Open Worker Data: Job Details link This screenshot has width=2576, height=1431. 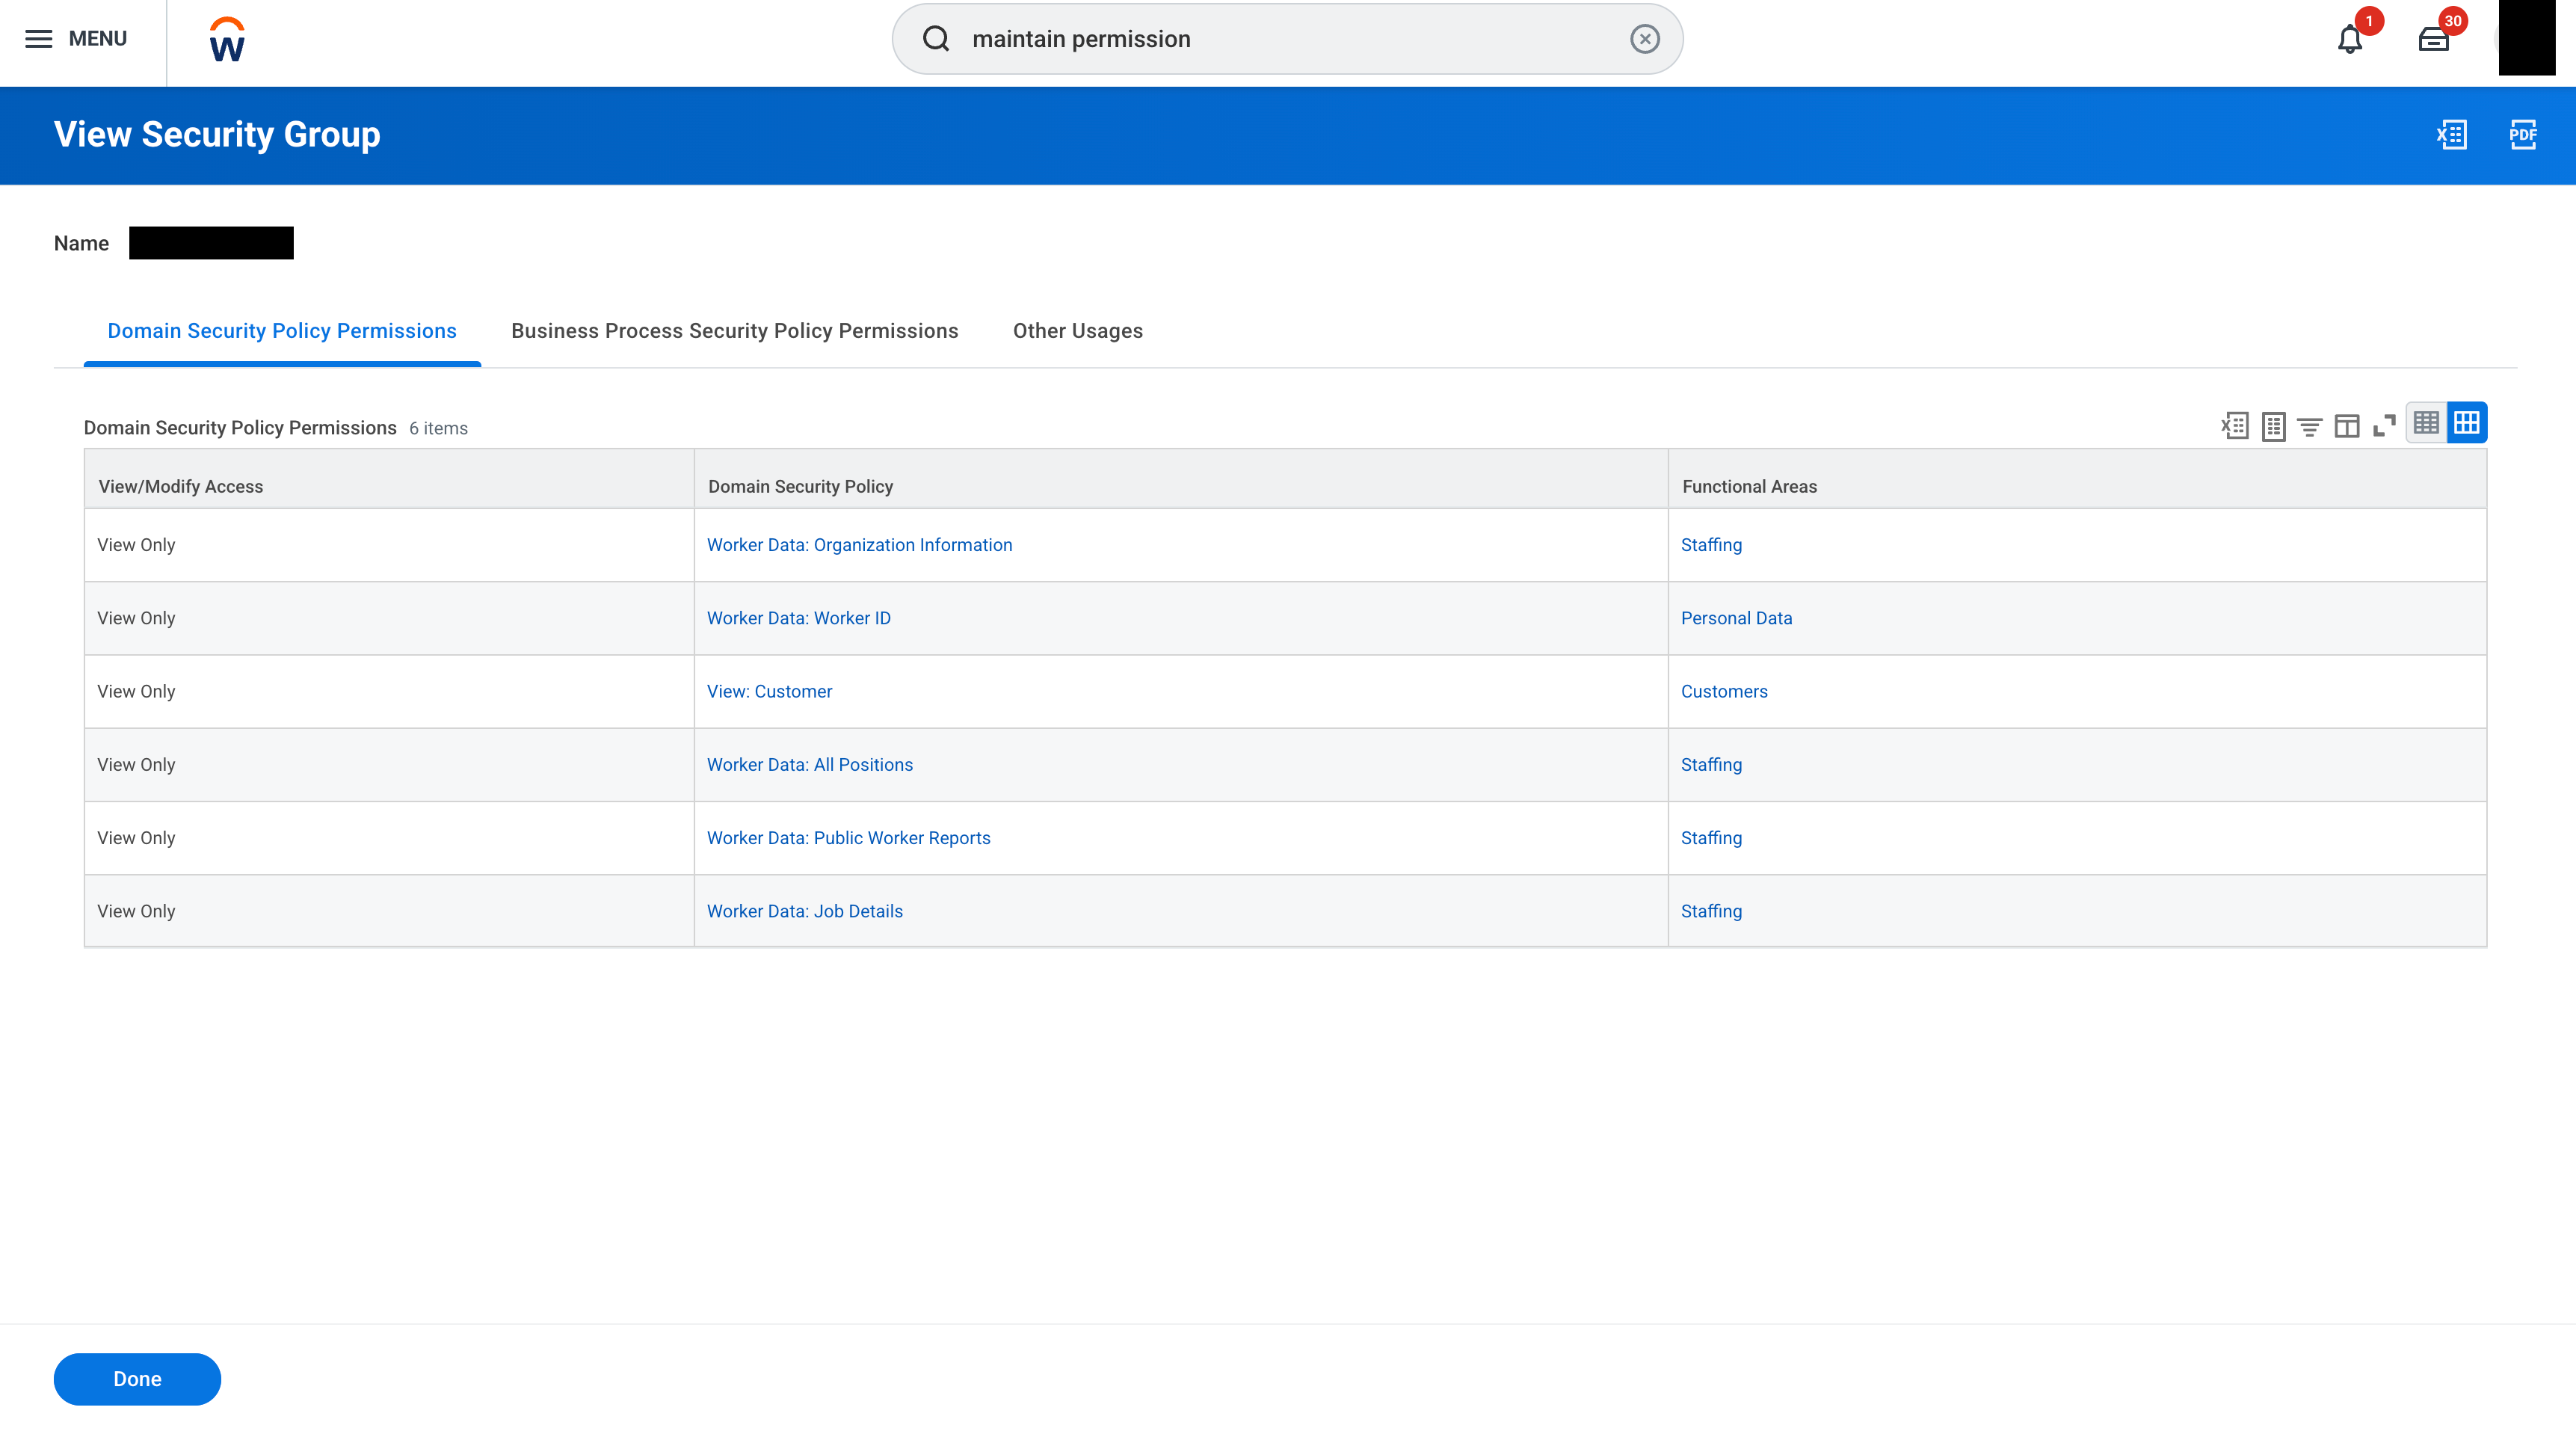pyautogui.click(x=805, y=912)
